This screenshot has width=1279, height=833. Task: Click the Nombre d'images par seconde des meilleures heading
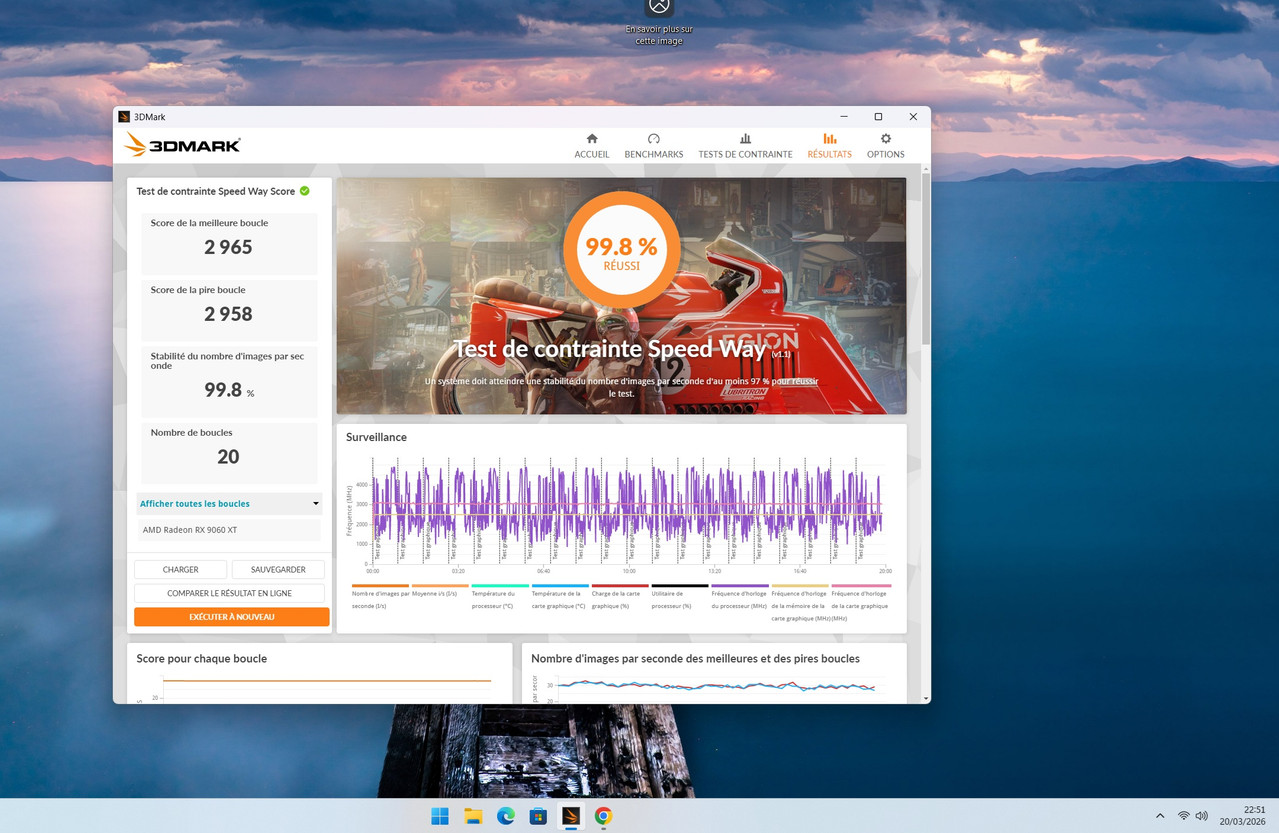[695, 659]
